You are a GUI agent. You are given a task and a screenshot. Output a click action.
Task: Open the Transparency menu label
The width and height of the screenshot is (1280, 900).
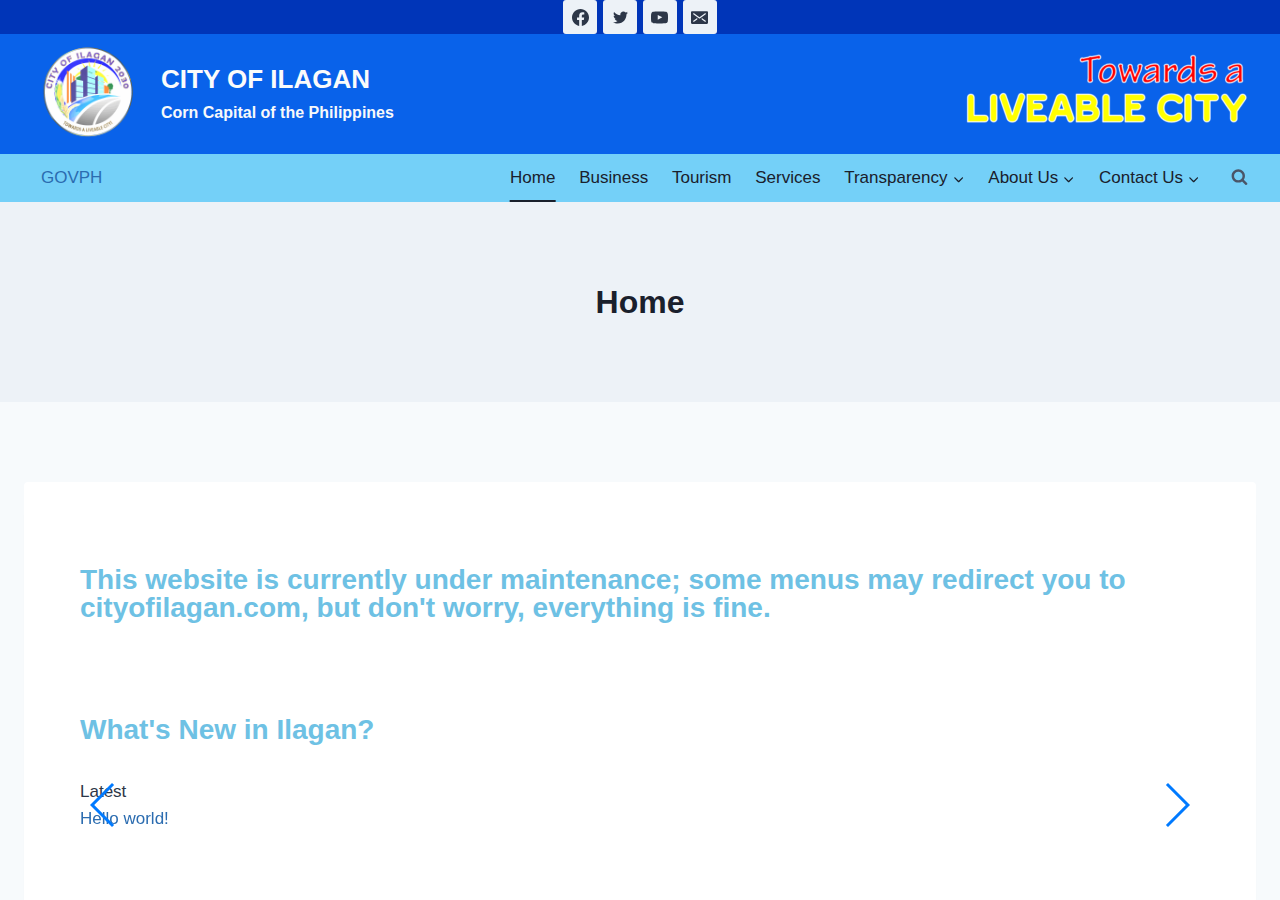[x=896, y=177]
